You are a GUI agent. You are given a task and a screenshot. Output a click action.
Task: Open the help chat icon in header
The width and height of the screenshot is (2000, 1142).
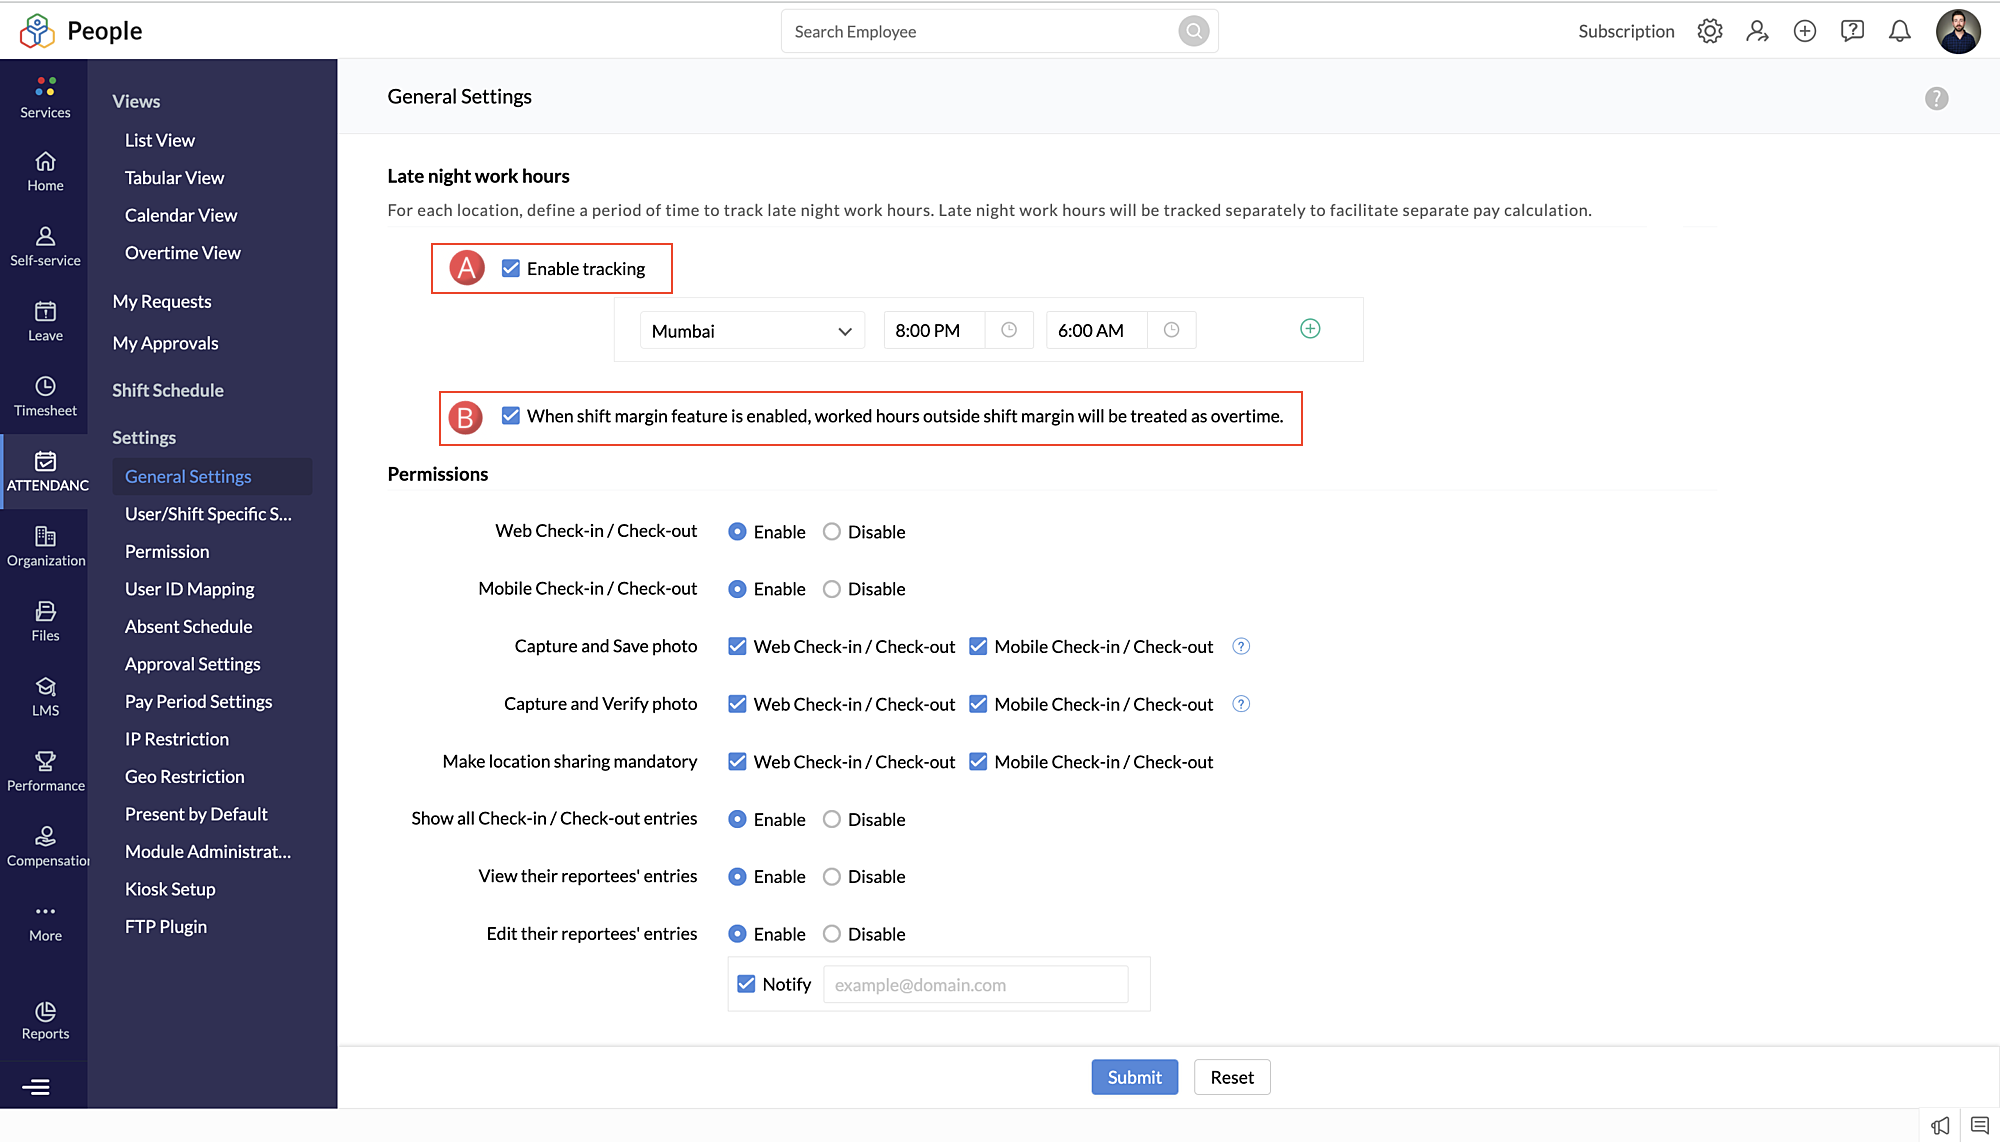tap(1852, 31)
